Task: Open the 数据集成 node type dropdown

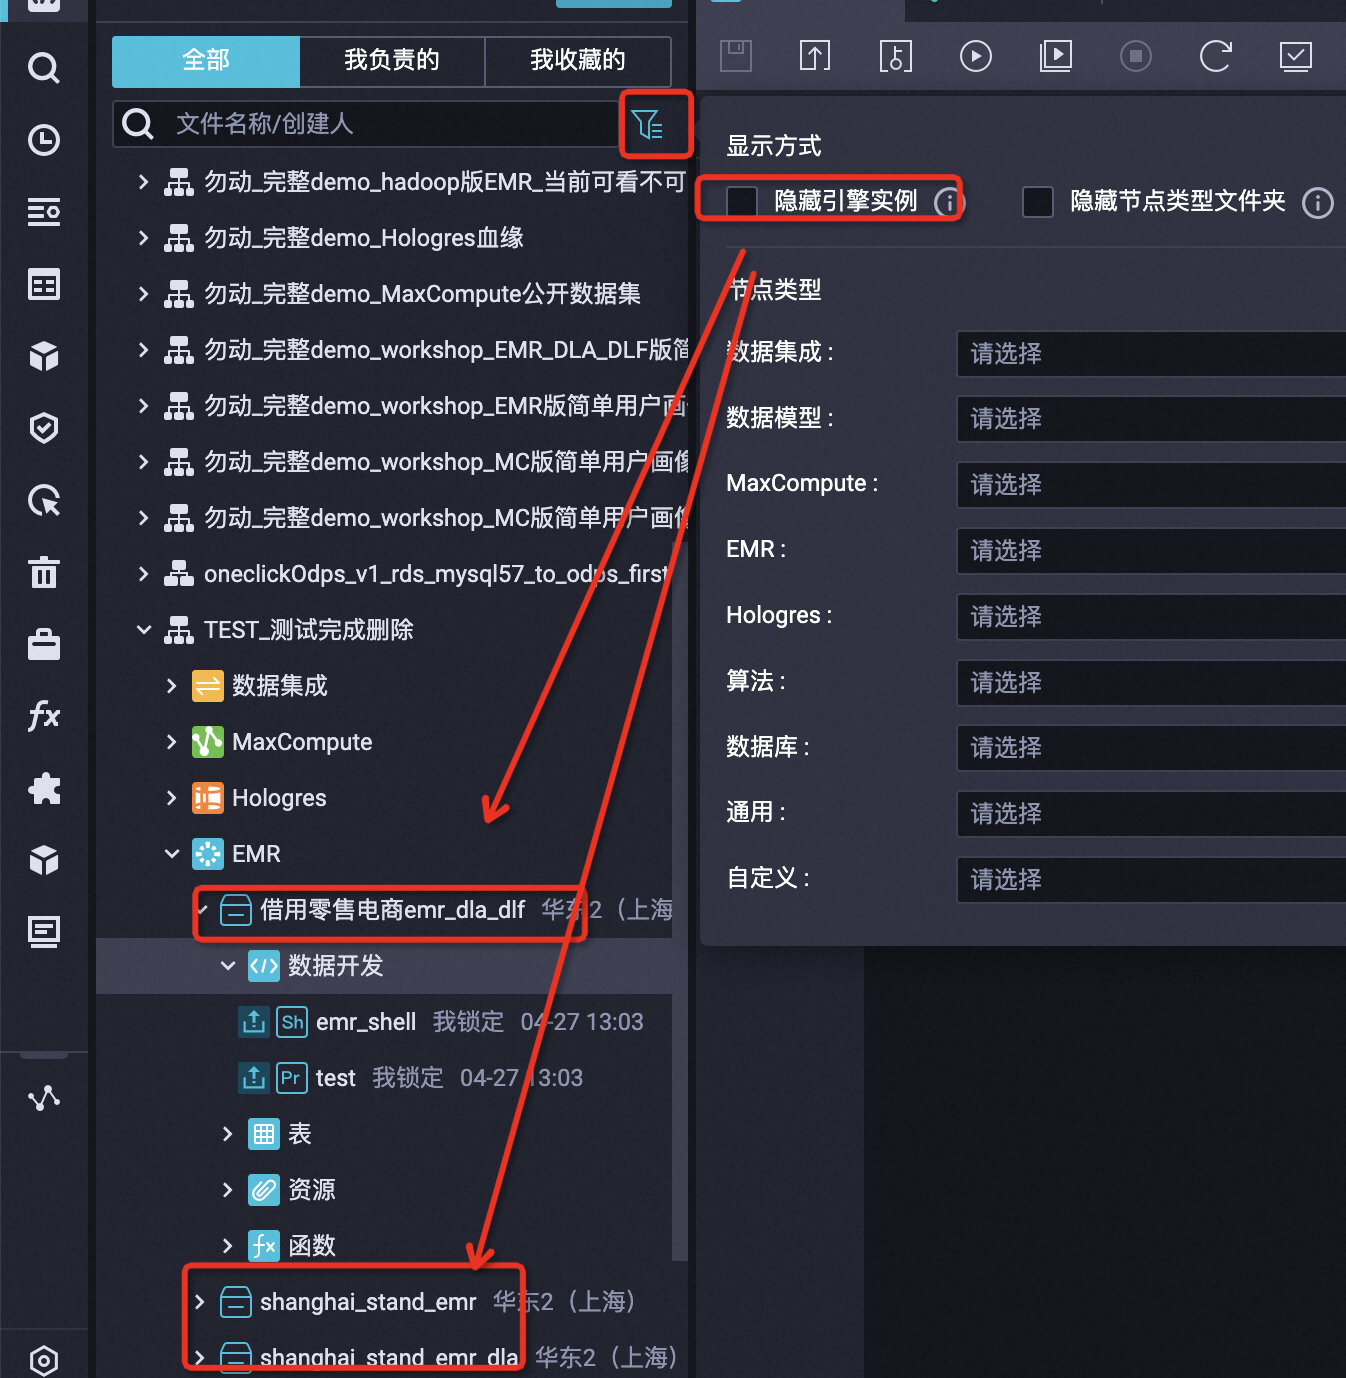Action: [1151, 354]
